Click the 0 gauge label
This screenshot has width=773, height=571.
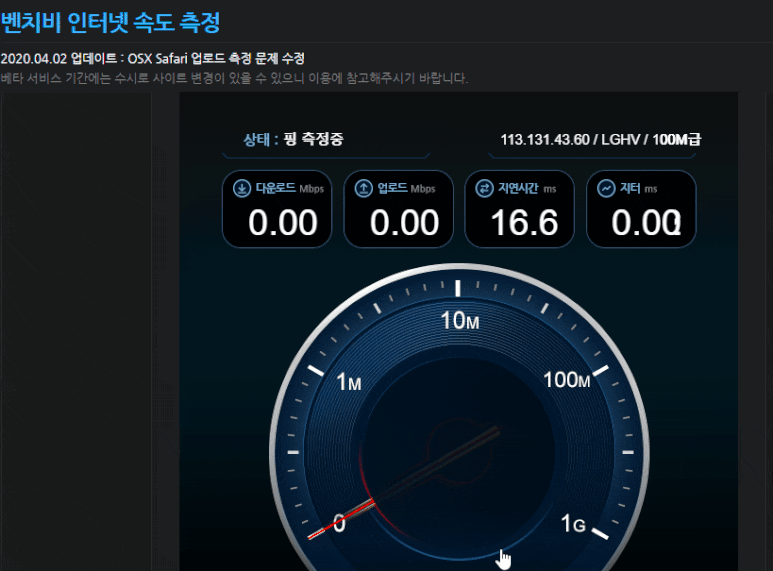(339, 524)
